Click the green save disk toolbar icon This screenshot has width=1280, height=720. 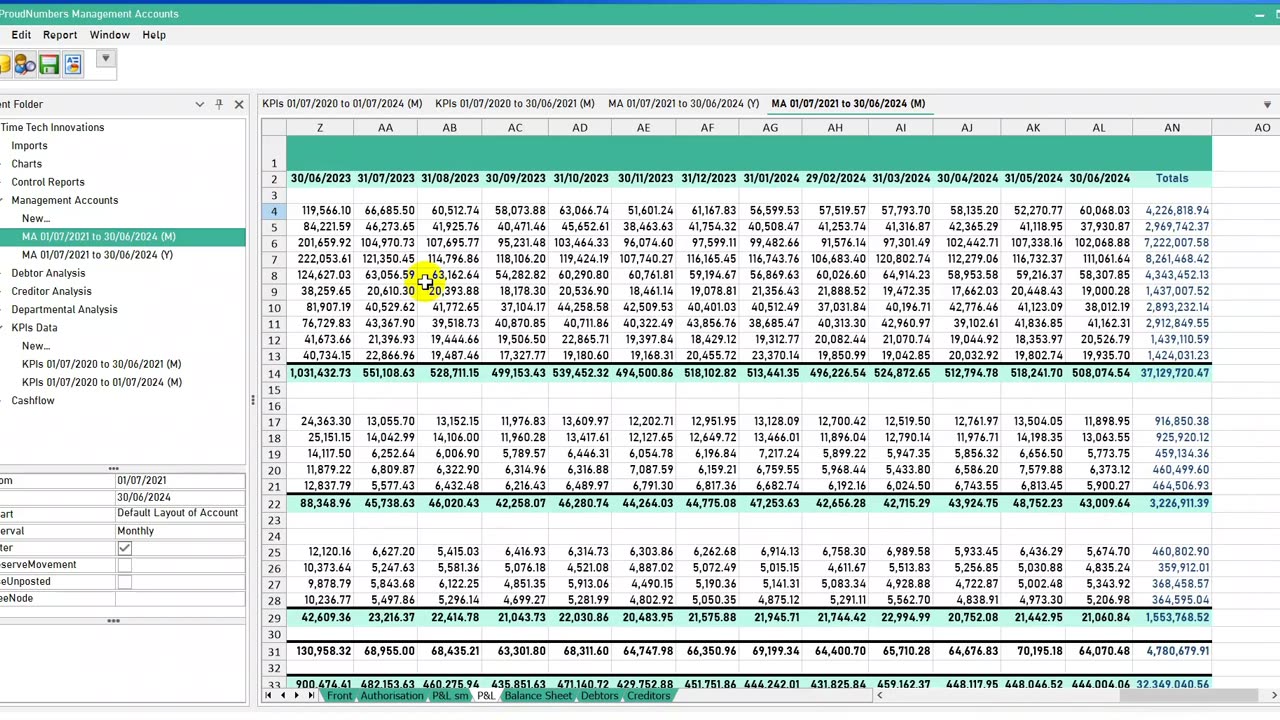point(48,64)
